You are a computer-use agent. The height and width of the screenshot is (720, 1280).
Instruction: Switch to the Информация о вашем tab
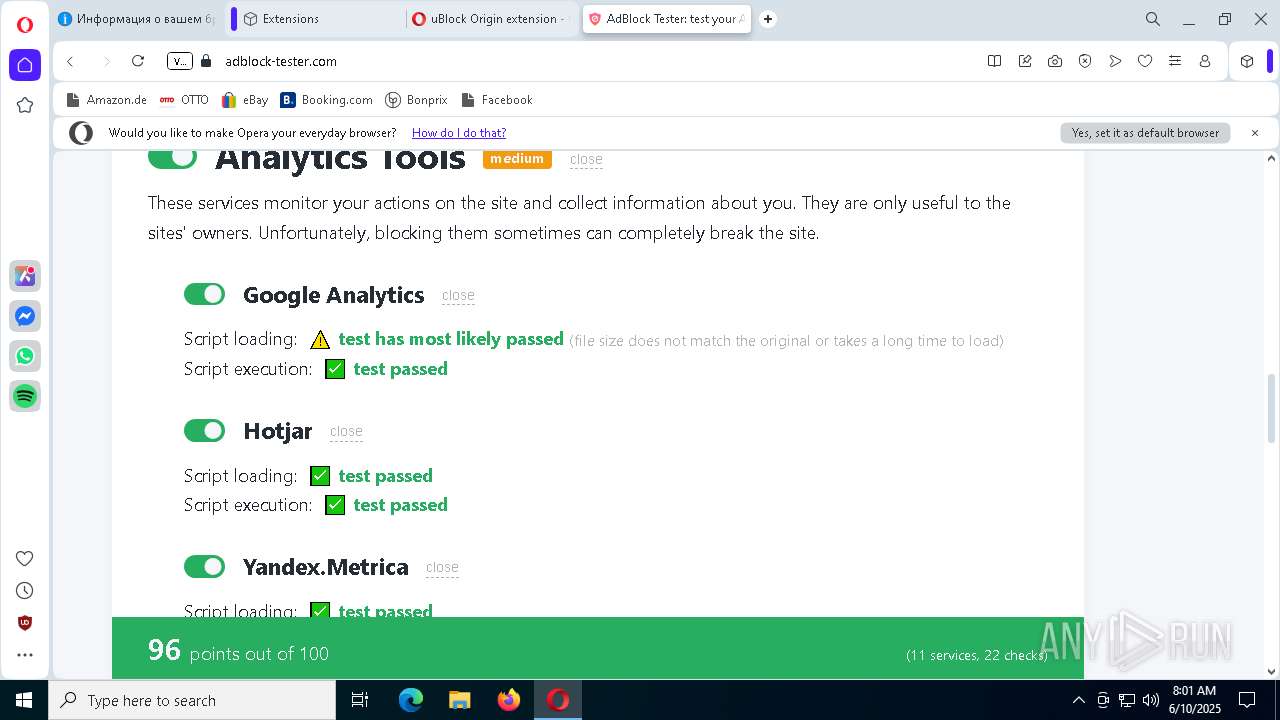[137, 19]
